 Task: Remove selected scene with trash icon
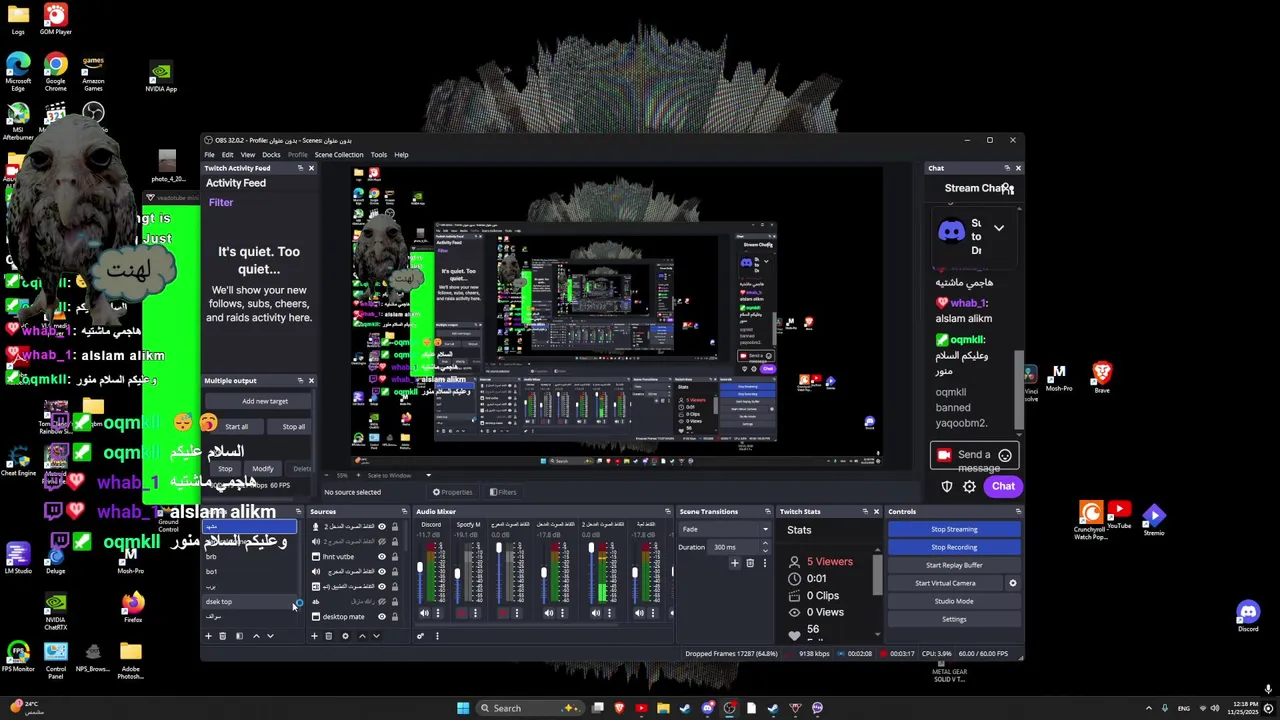(223, 636)
